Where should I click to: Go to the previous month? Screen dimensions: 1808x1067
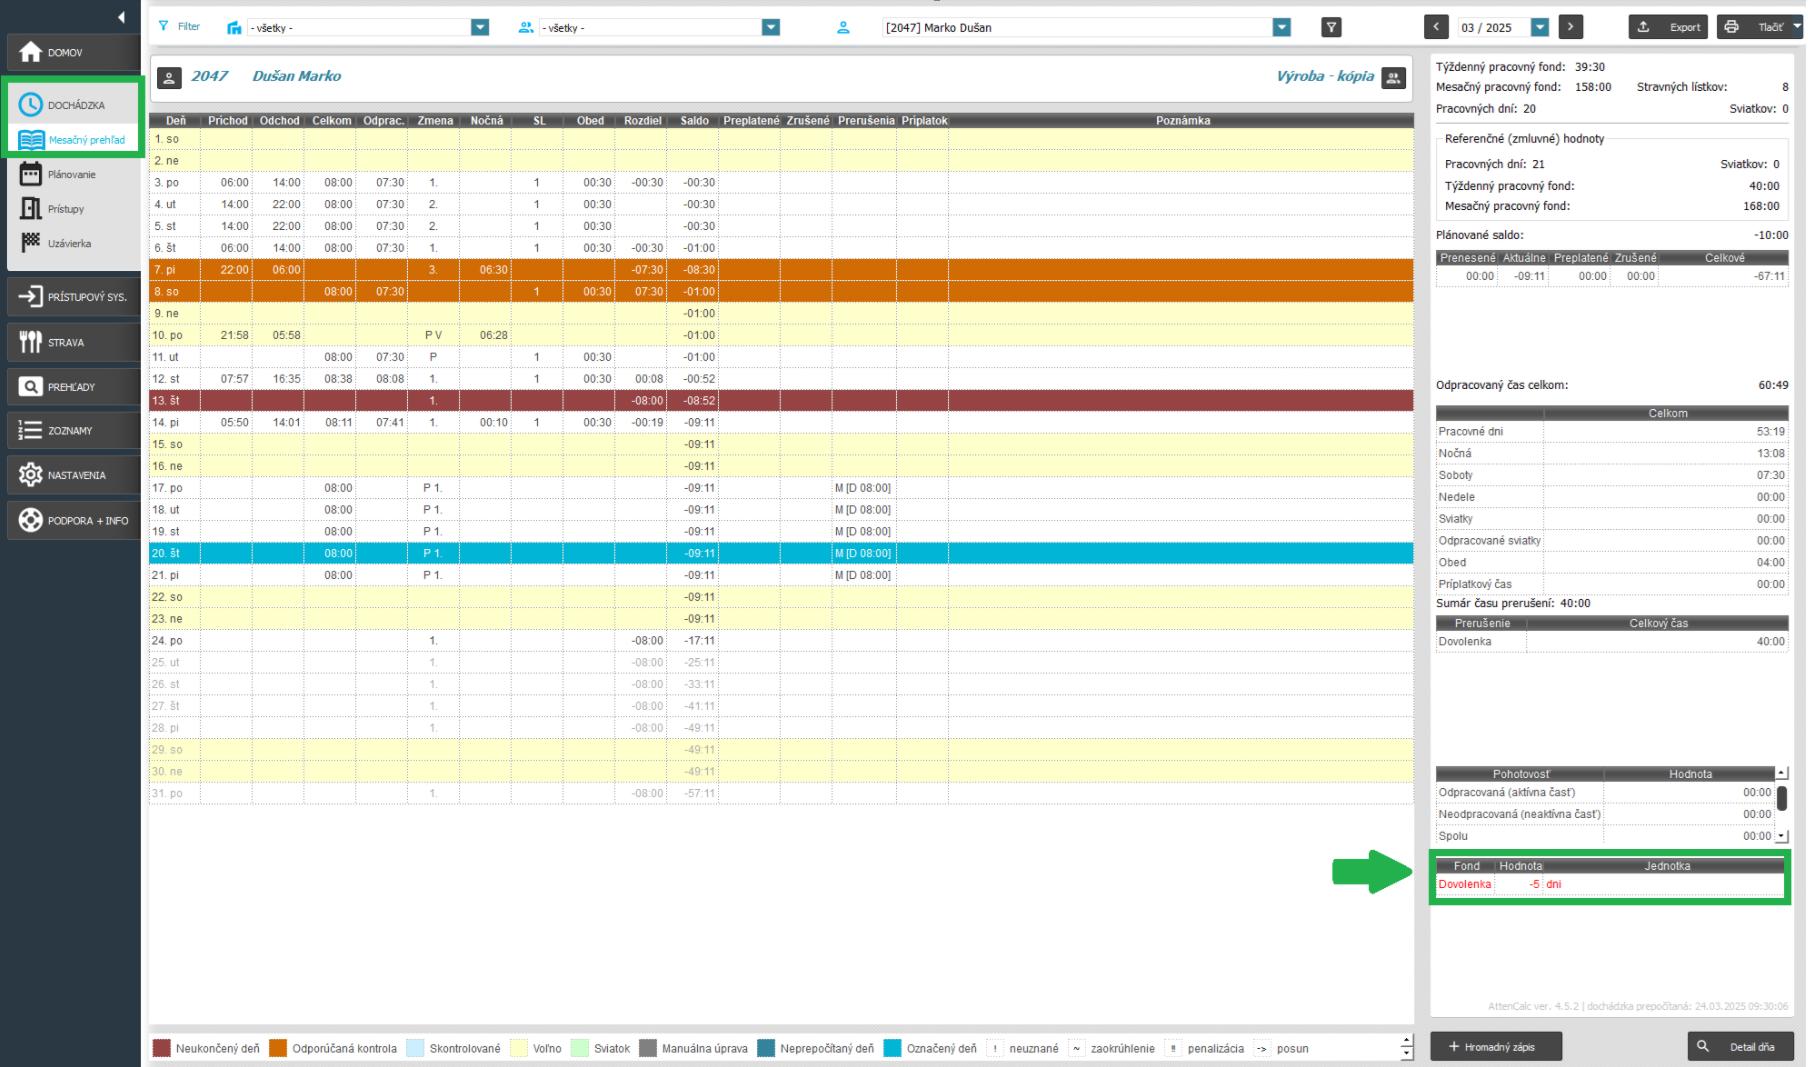1437,28
